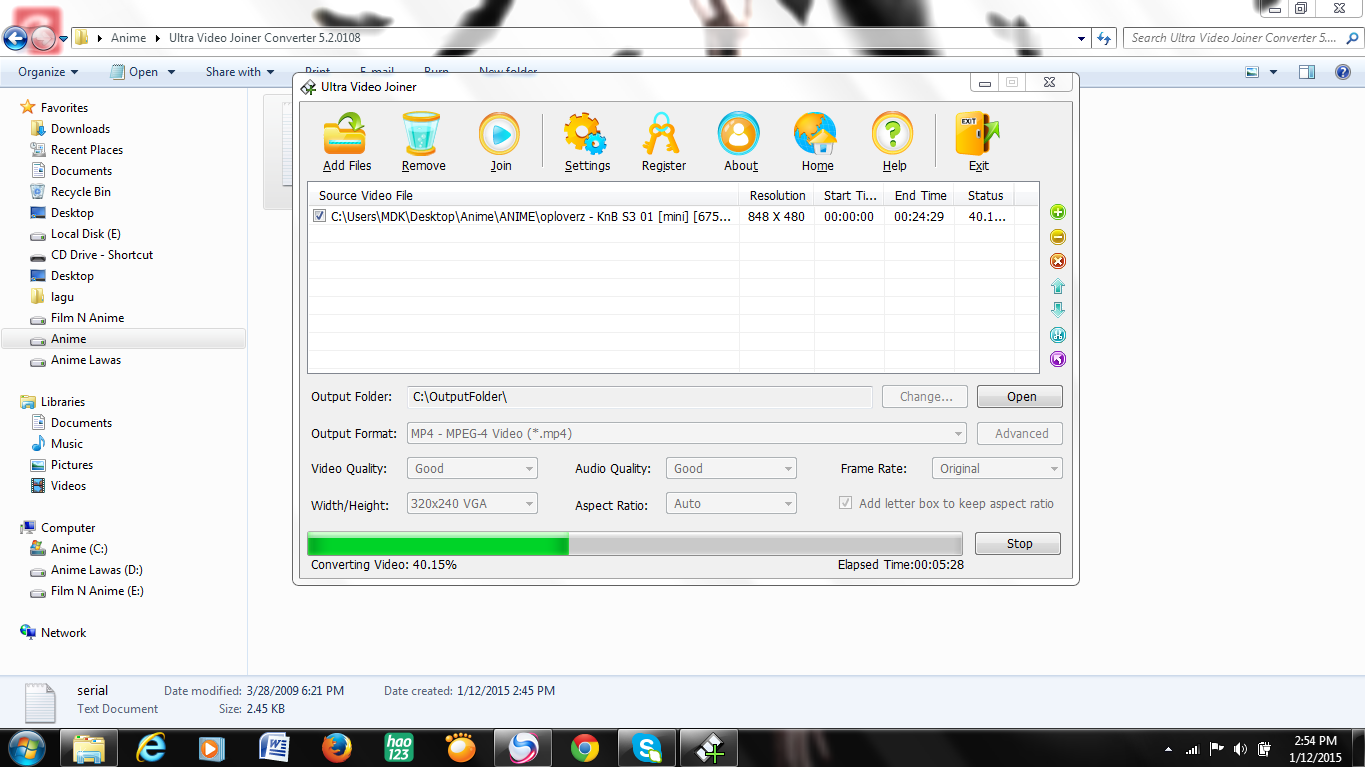This screenshot has width=1365, height=767.
Task: Open Explorer Organize dropdown menu
Action: coord(48,72)
